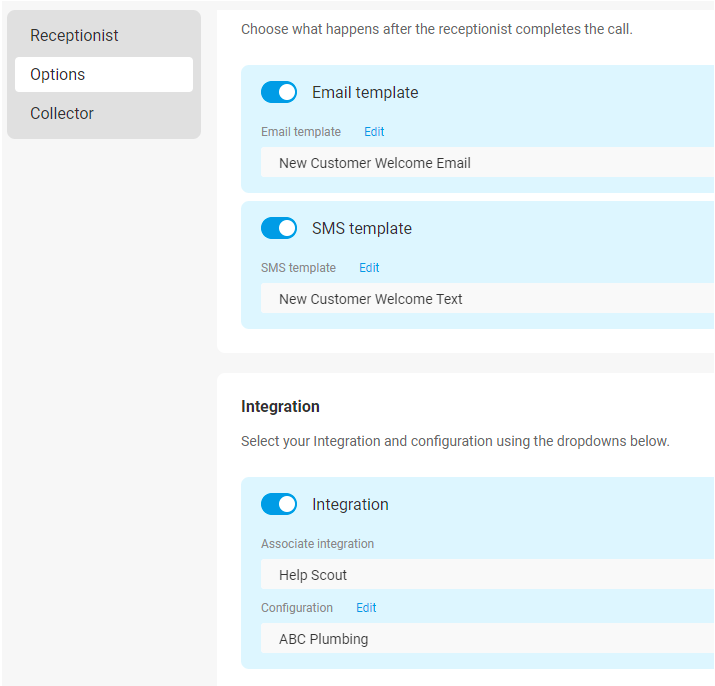Toggle the Integration switch off
Viewport: 715px width, 686px height.
pos(279,504)
